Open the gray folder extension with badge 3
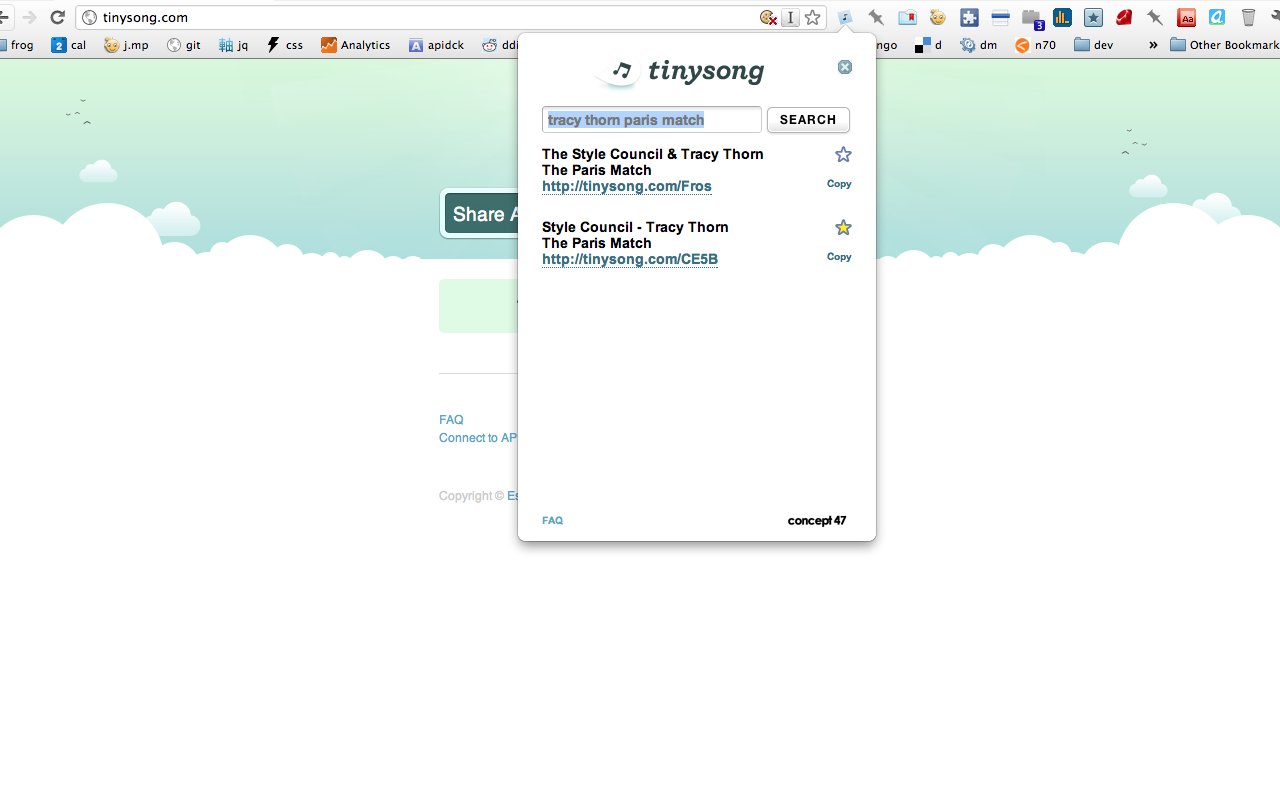 [x=1032, y=18]
